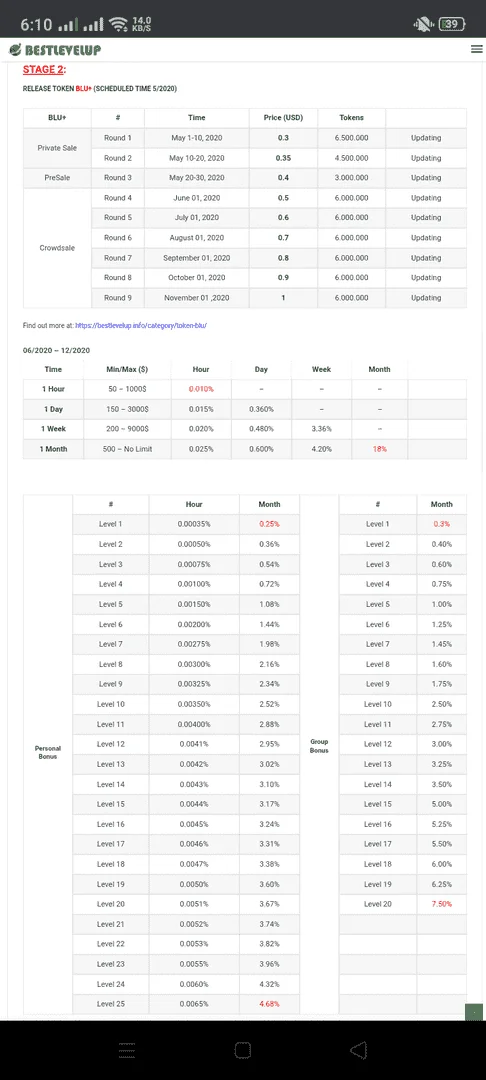486x1080 pixels.
Task: Tap the Android back button
Action: tap(358, 1050)
